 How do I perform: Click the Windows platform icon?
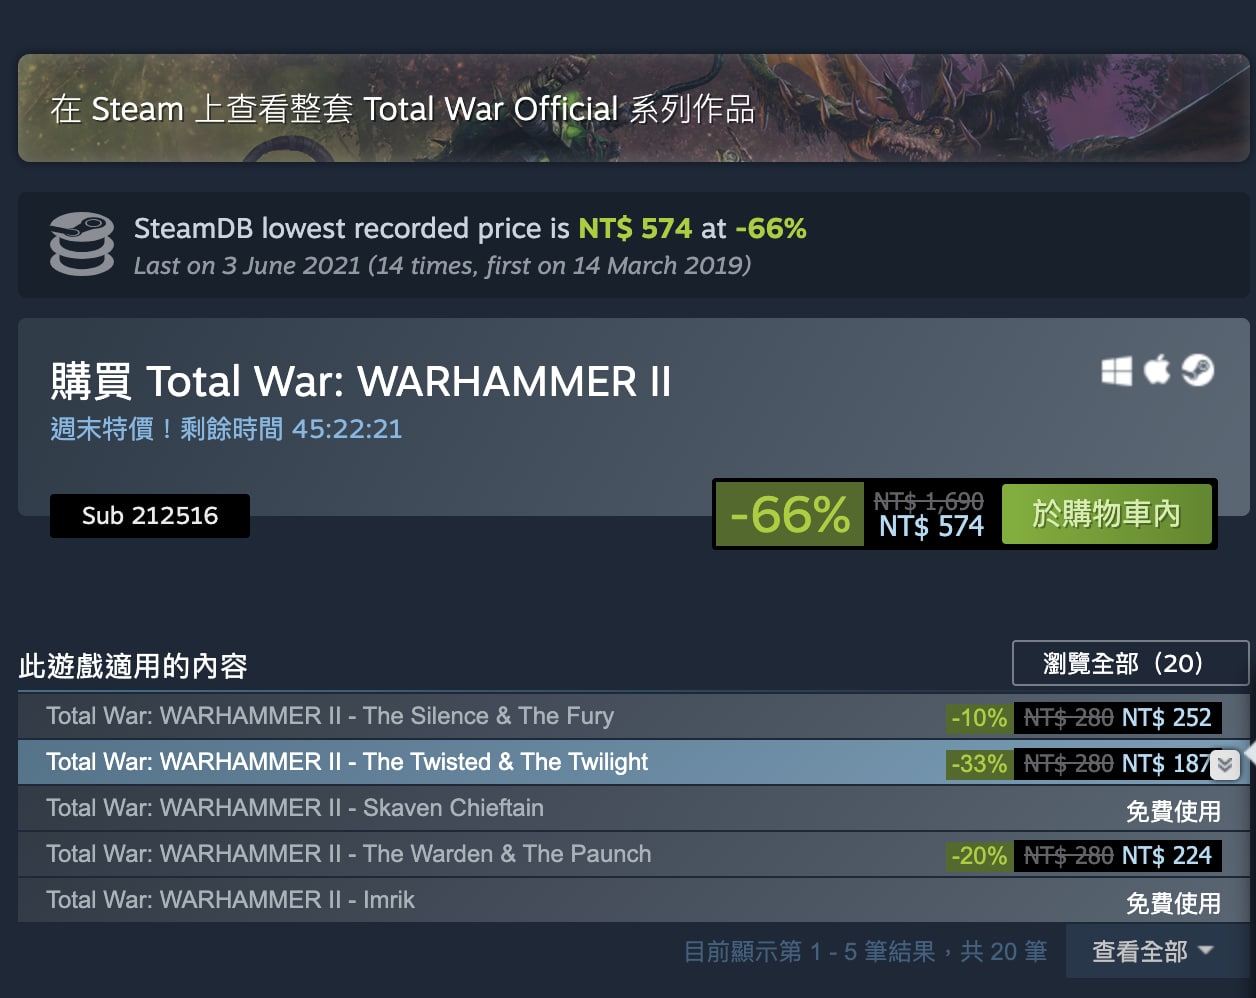(x=1116, y=371)
